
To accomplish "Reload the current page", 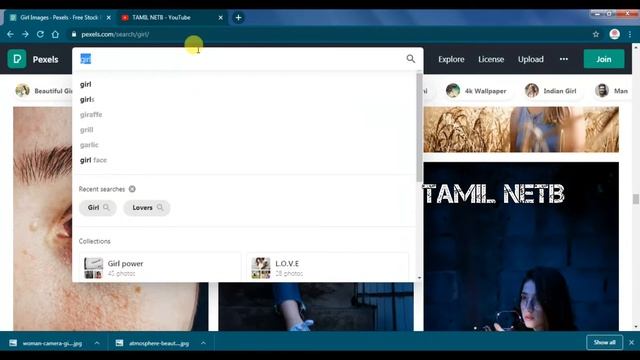I will (40, 34).
